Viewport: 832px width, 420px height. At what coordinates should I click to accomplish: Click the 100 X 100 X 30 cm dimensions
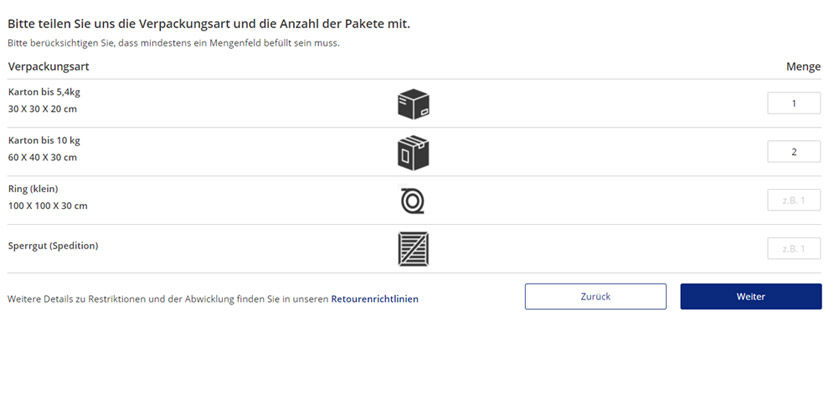point(47,206)
